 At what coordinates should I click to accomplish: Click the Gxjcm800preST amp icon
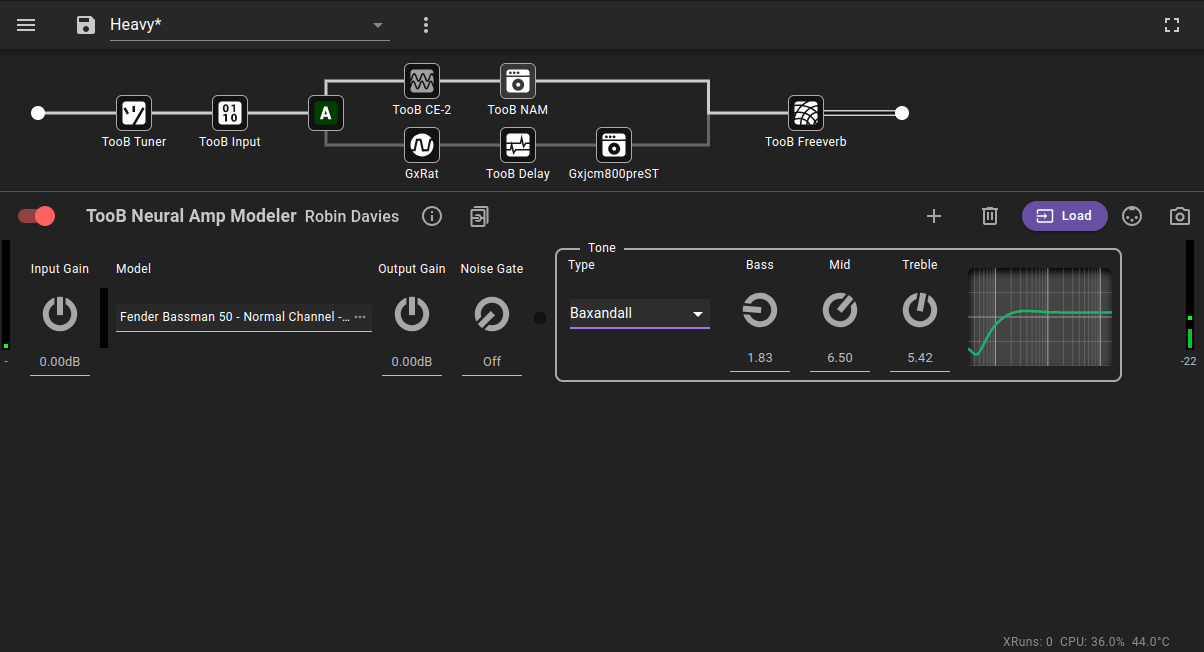click(613, 145)
